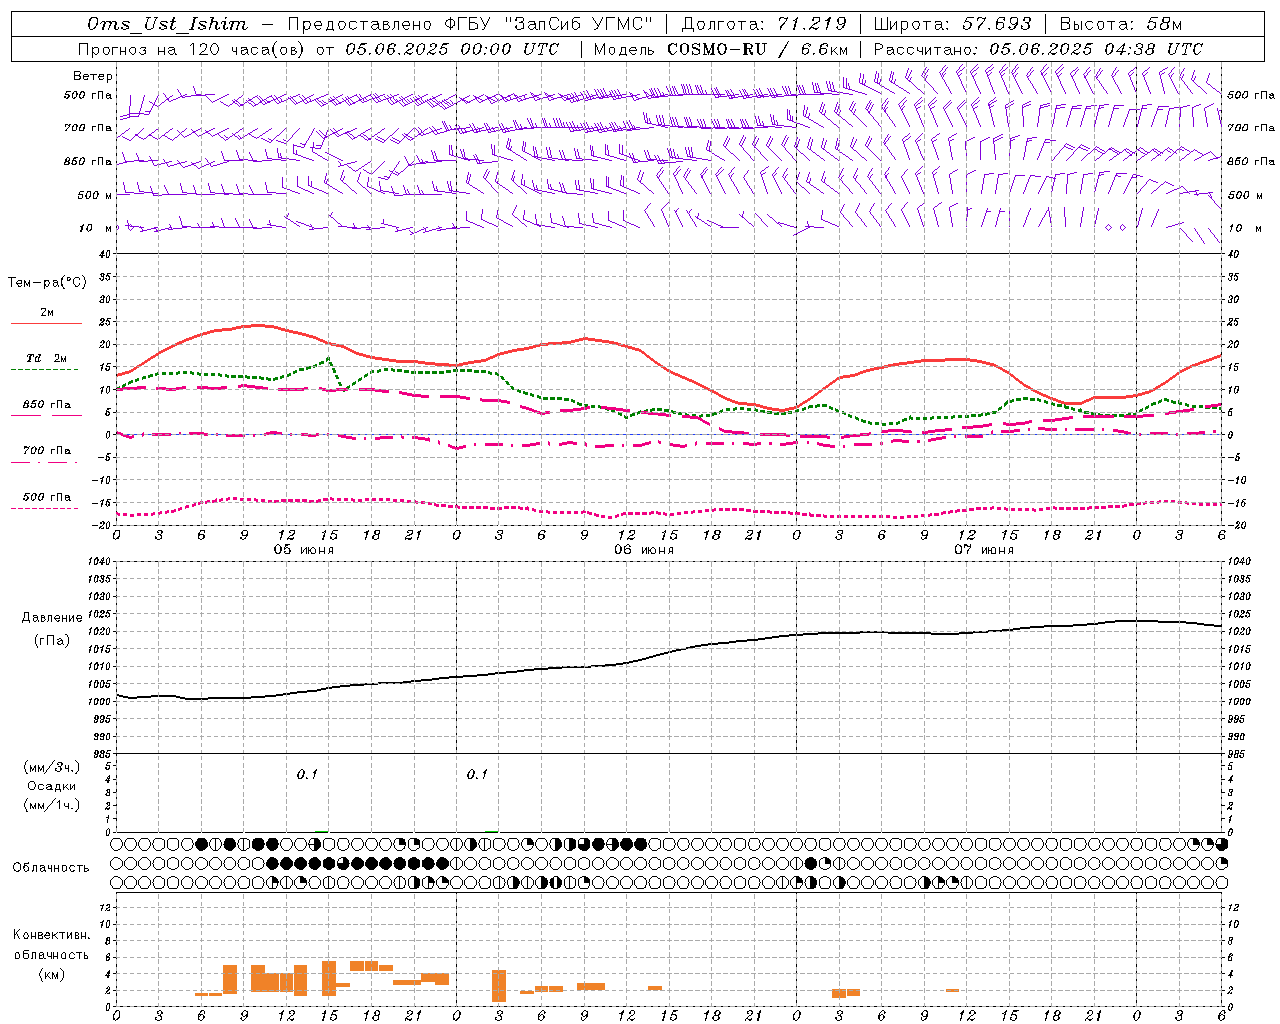Click the 1040 tick on the left pressure axis
Screen dimensions: 1280x1024
[98, 562]
